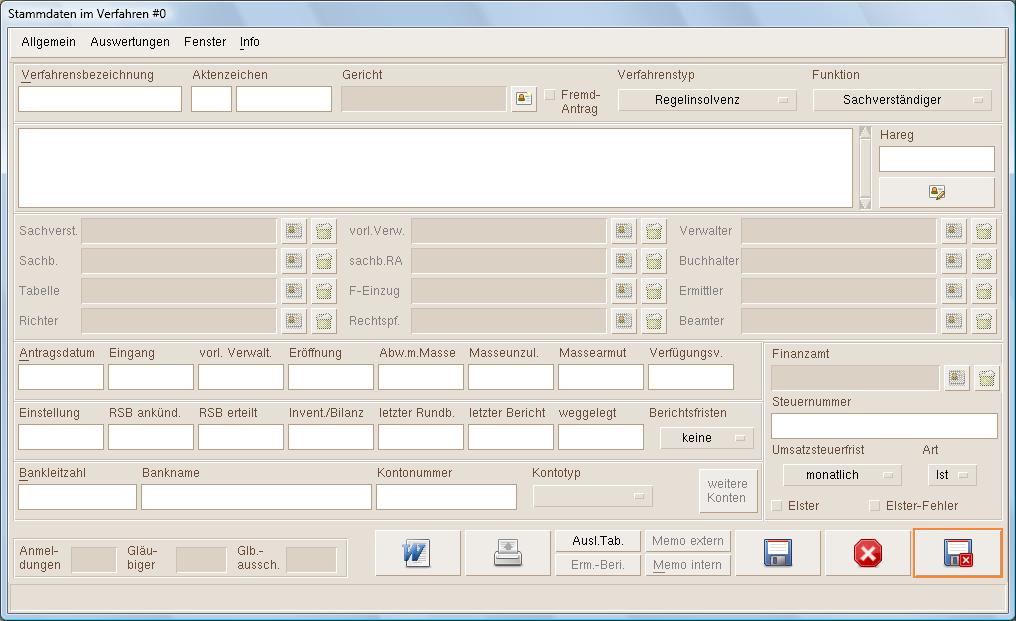Click the Einstellung date field

point(61,437)
